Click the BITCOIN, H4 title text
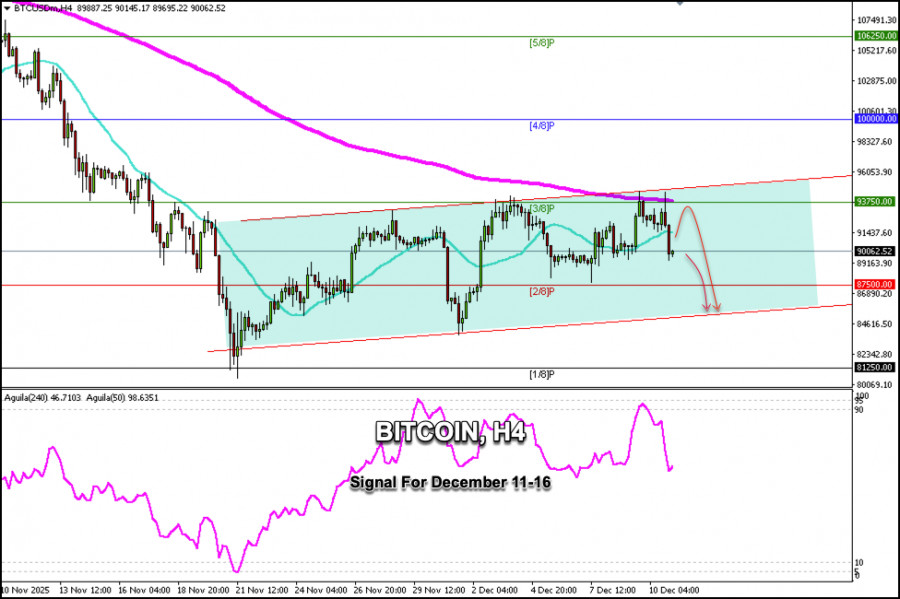This screenshot has width=900, height=599. click(x=451, y=431)
